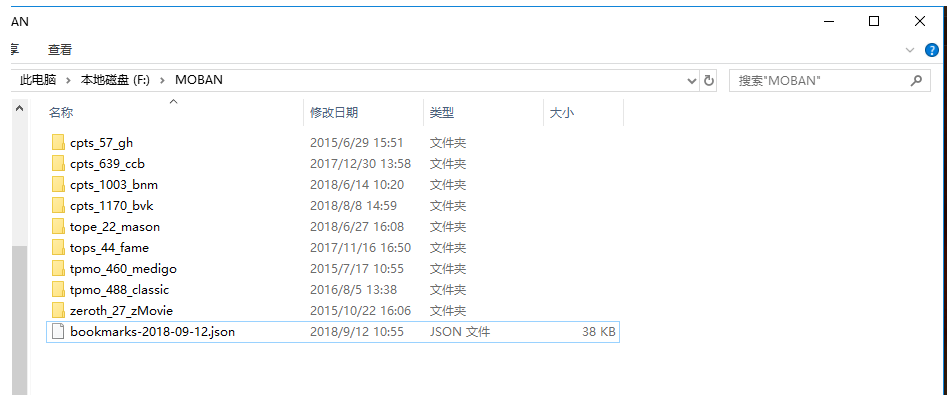
Task: Open the 查看 ribbon tab
Action: [x=60, y=50]
